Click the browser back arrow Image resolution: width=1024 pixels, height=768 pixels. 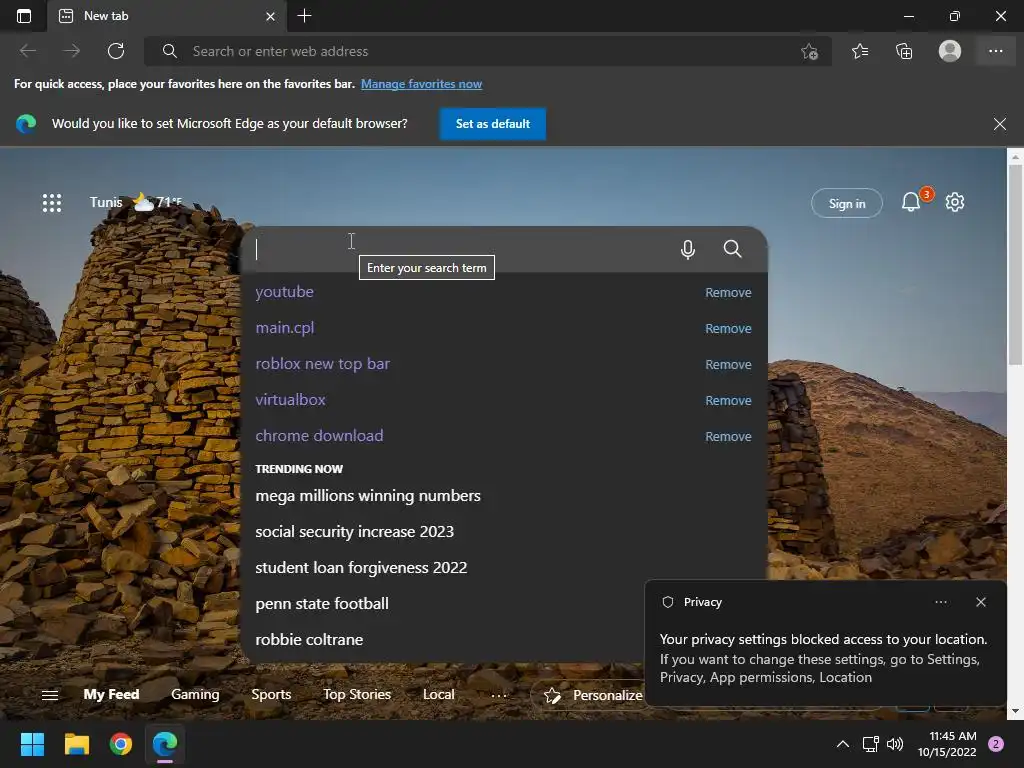pyautogui.click(x=27, y=51)
